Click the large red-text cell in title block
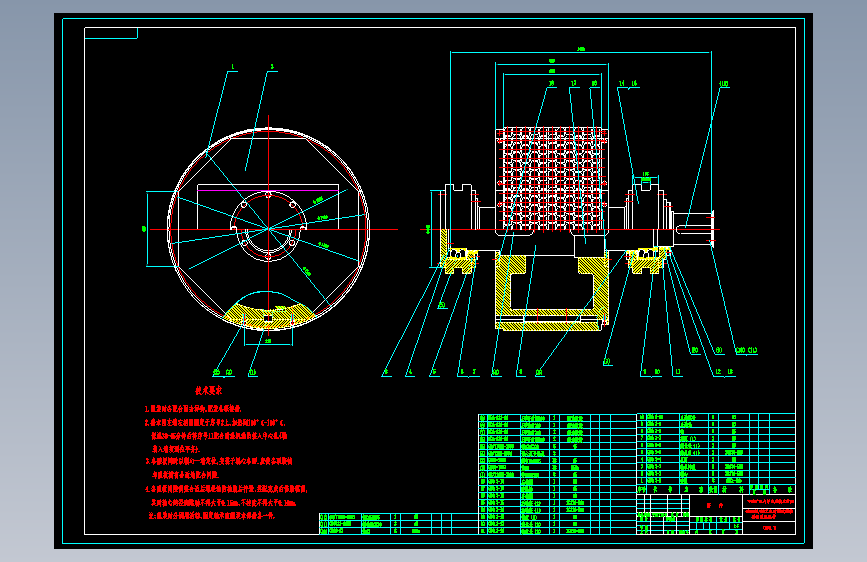Screen dimensions: 867x562 715,505
